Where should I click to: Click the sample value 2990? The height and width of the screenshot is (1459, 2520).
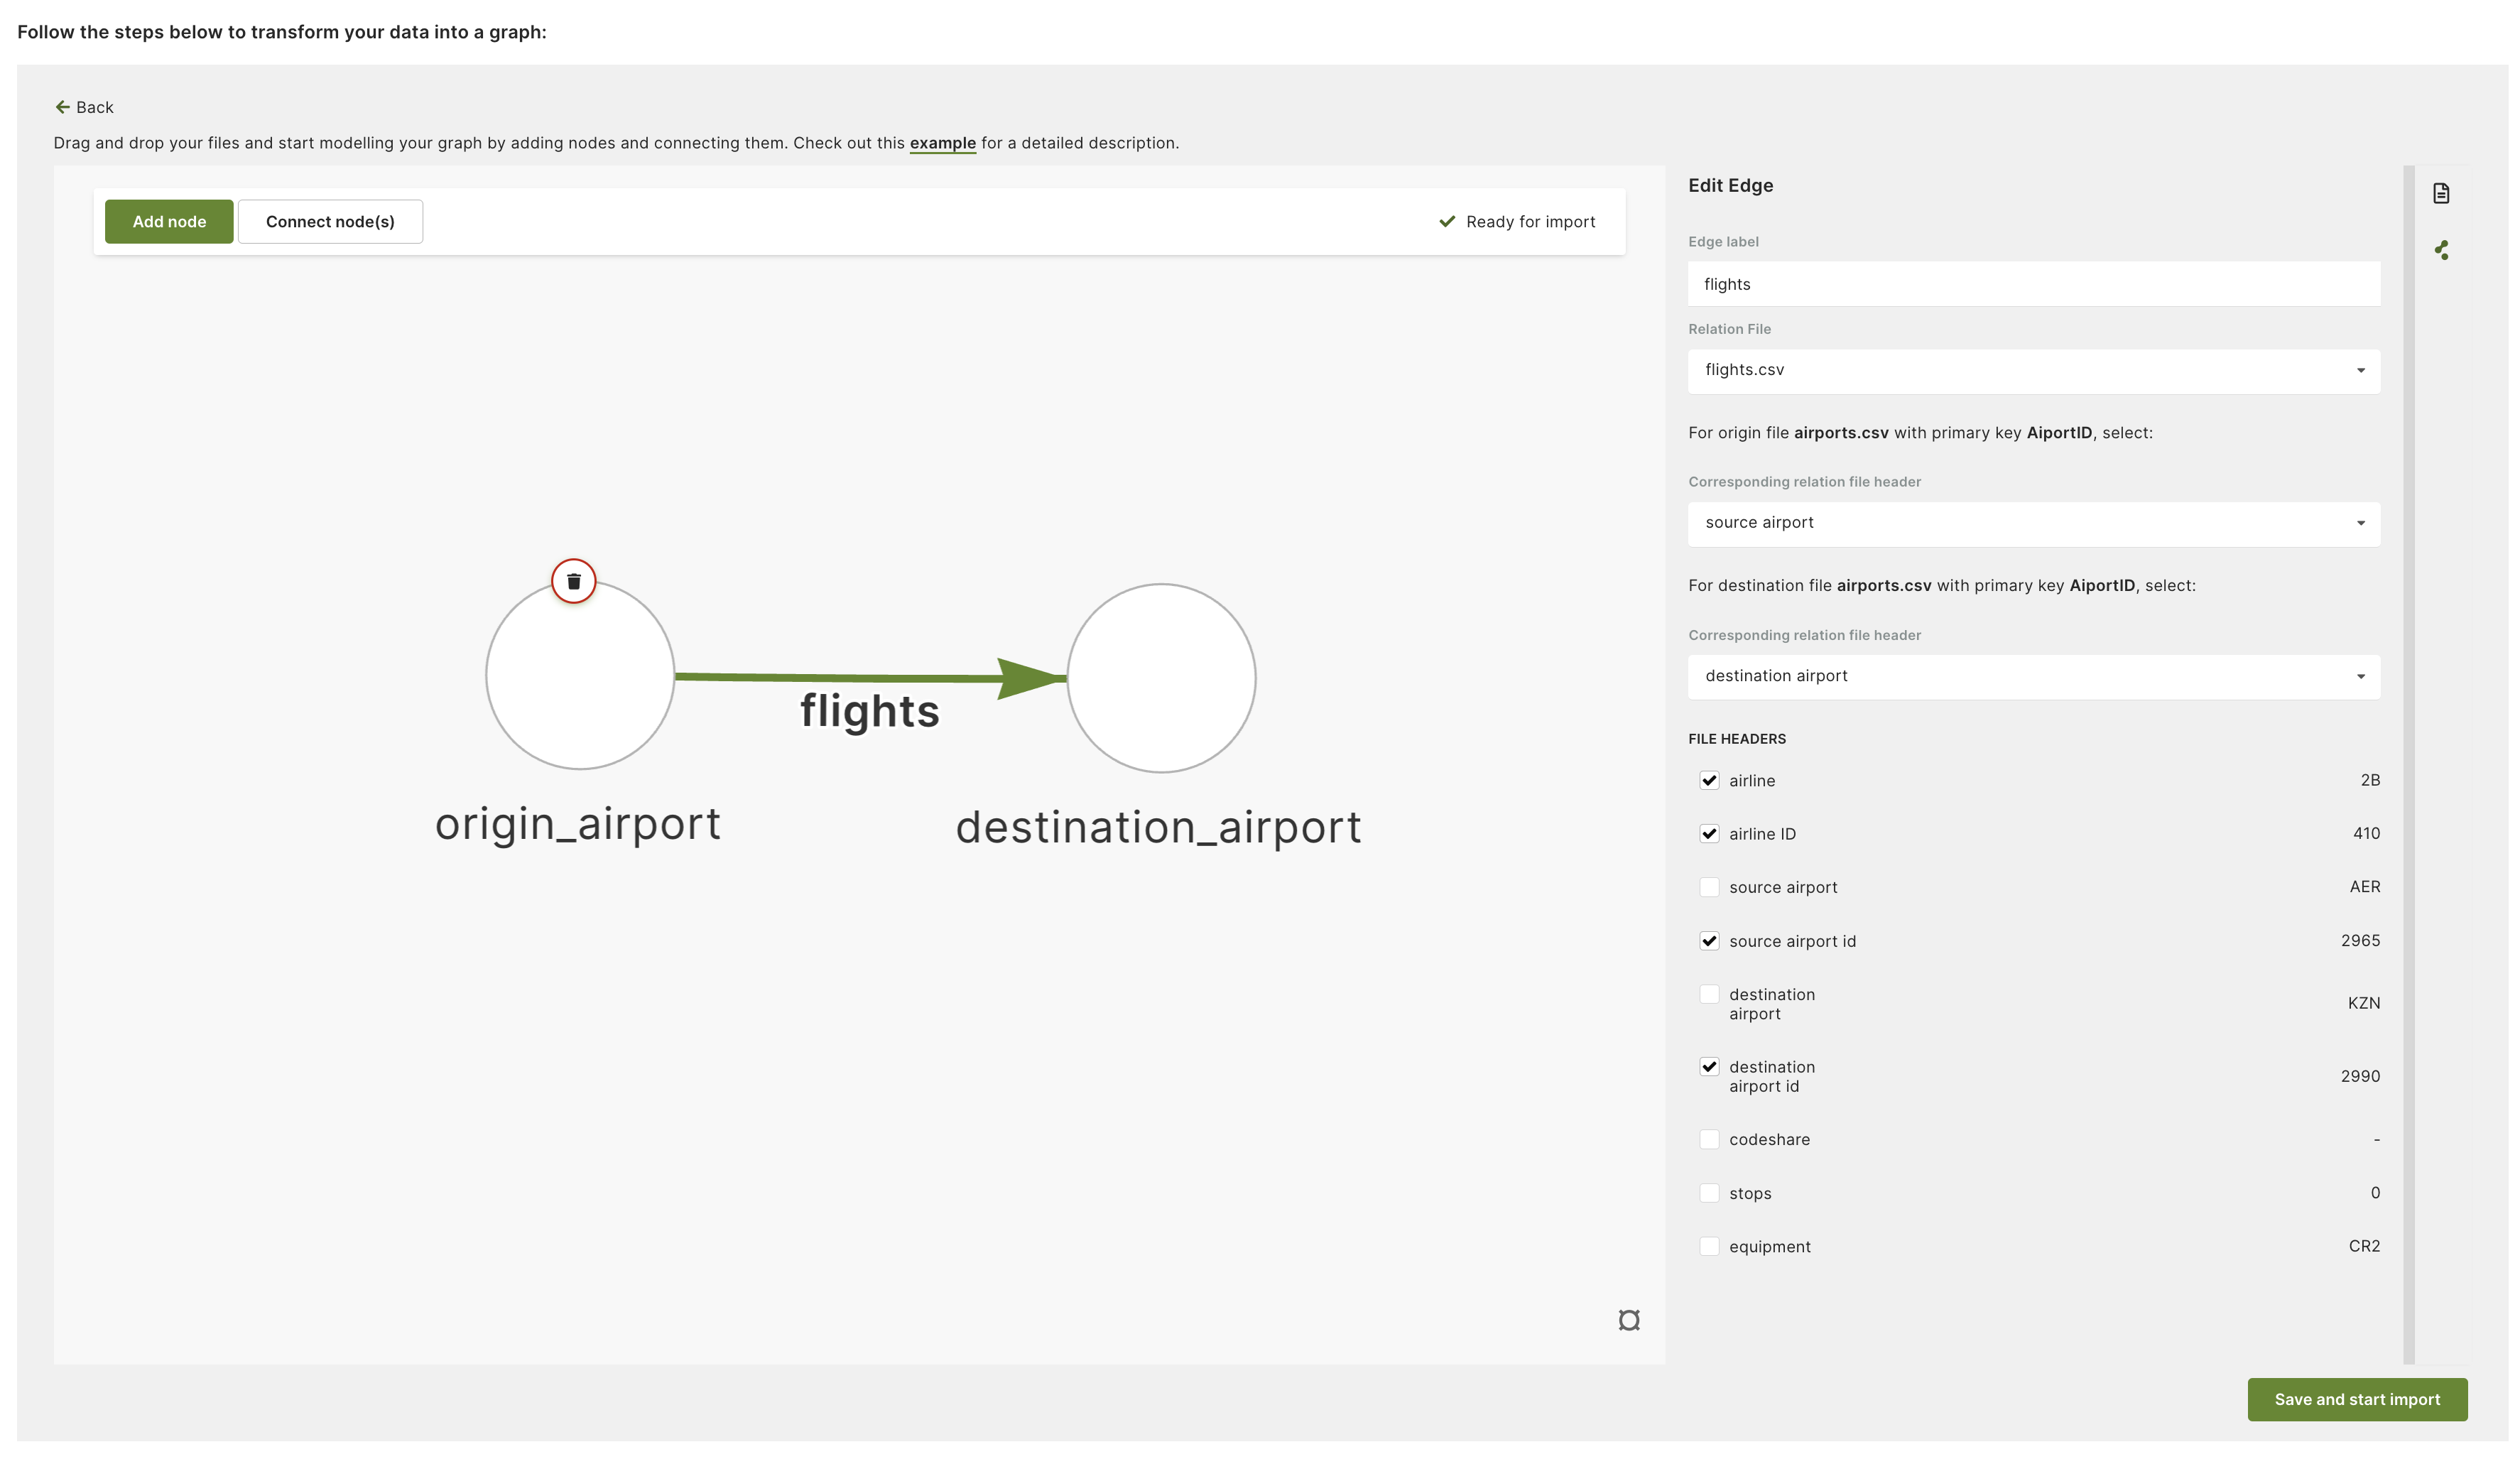click(2360, 1076)
